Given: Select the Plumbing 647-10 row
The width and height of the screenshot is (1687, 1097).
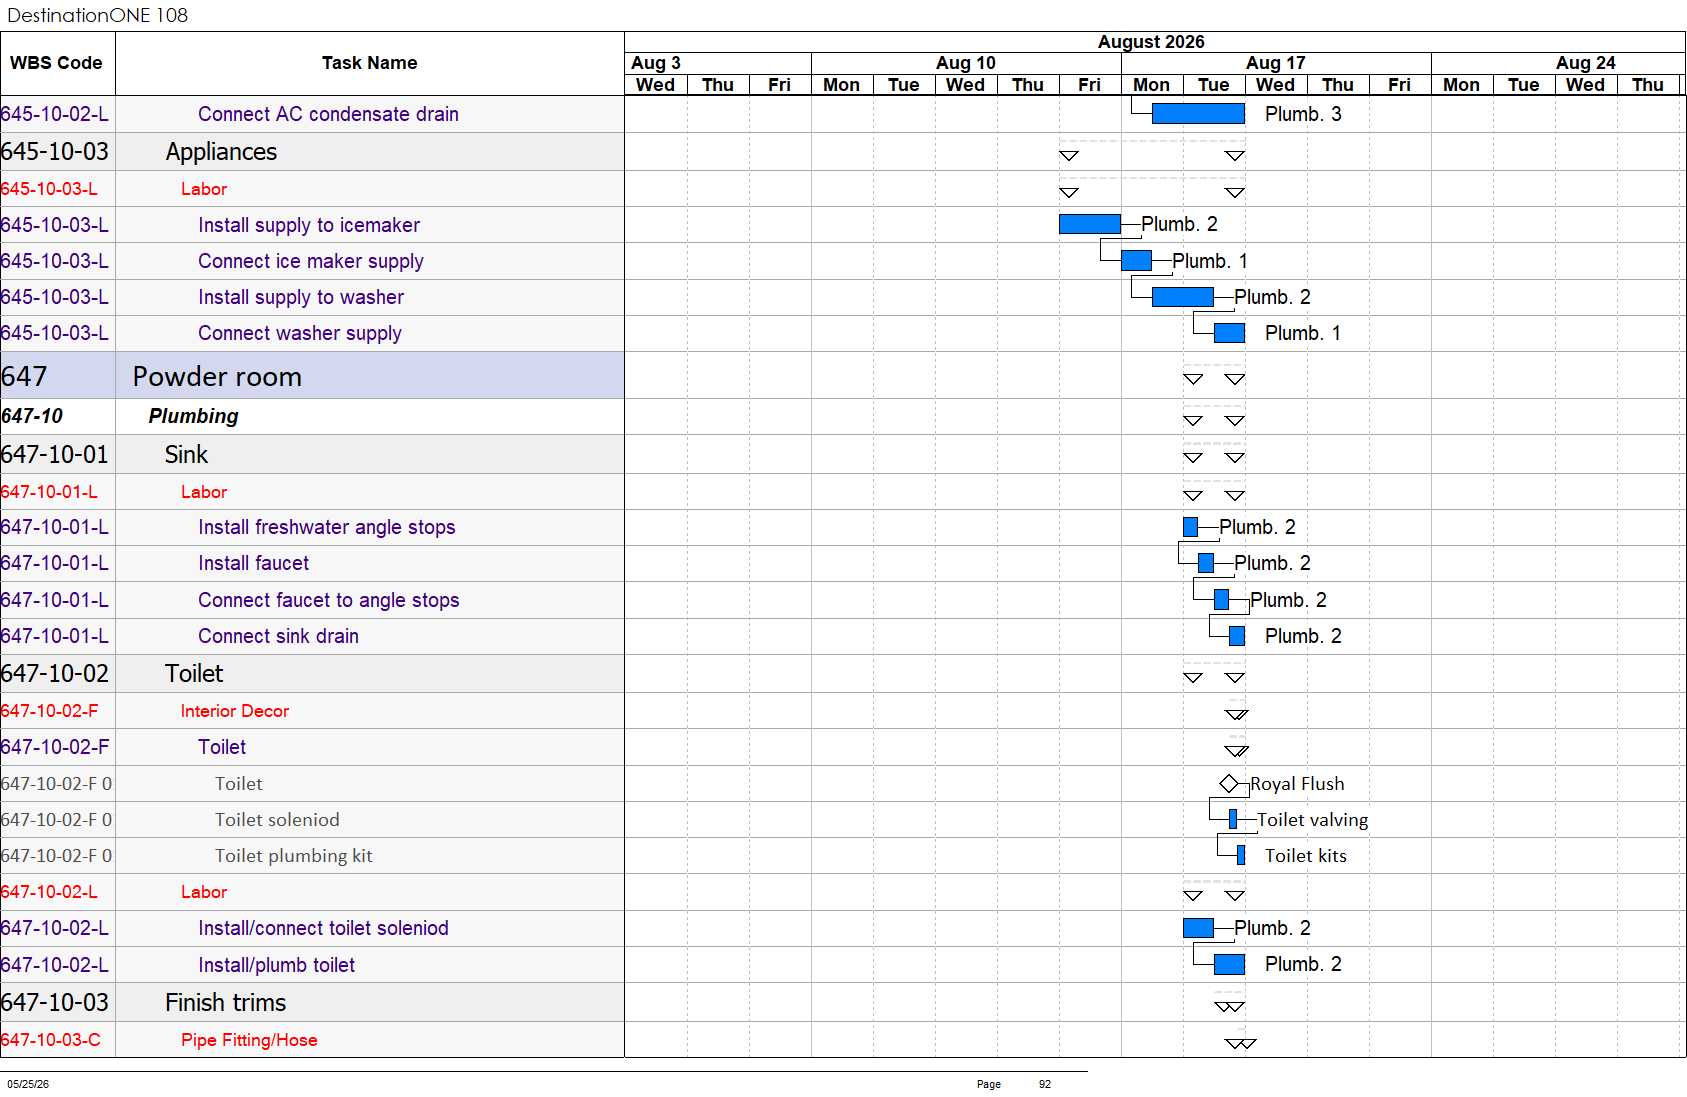Looking at the screenshot, I should (312, 416).
